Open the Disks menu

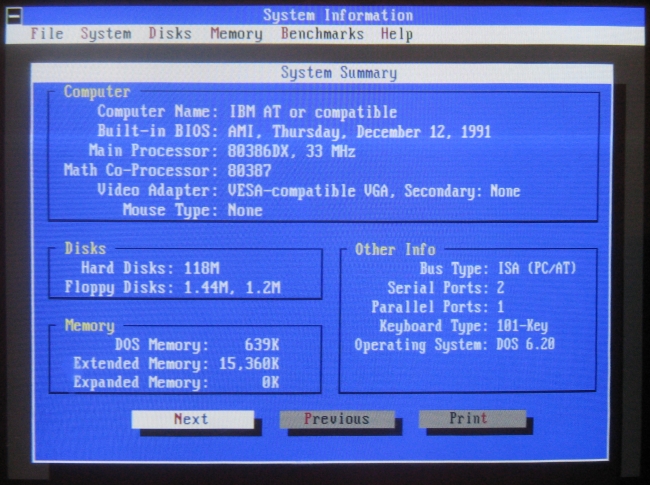click(170, 34)
